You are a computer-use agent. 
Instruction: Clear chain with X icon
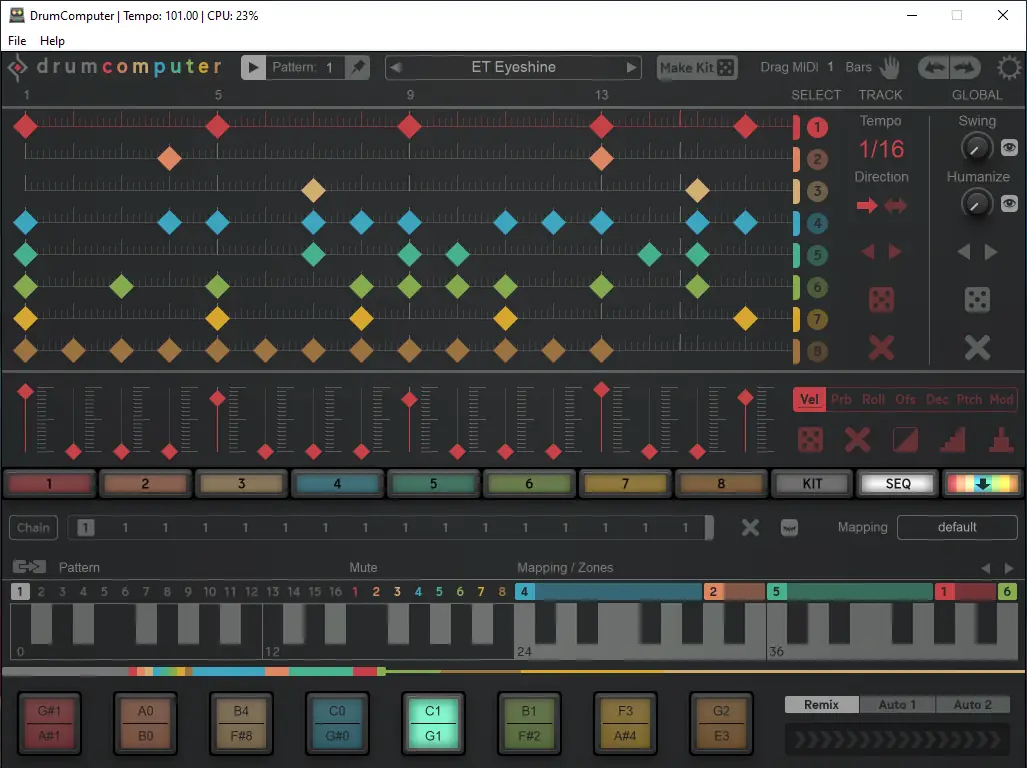(x=750, y=528)
